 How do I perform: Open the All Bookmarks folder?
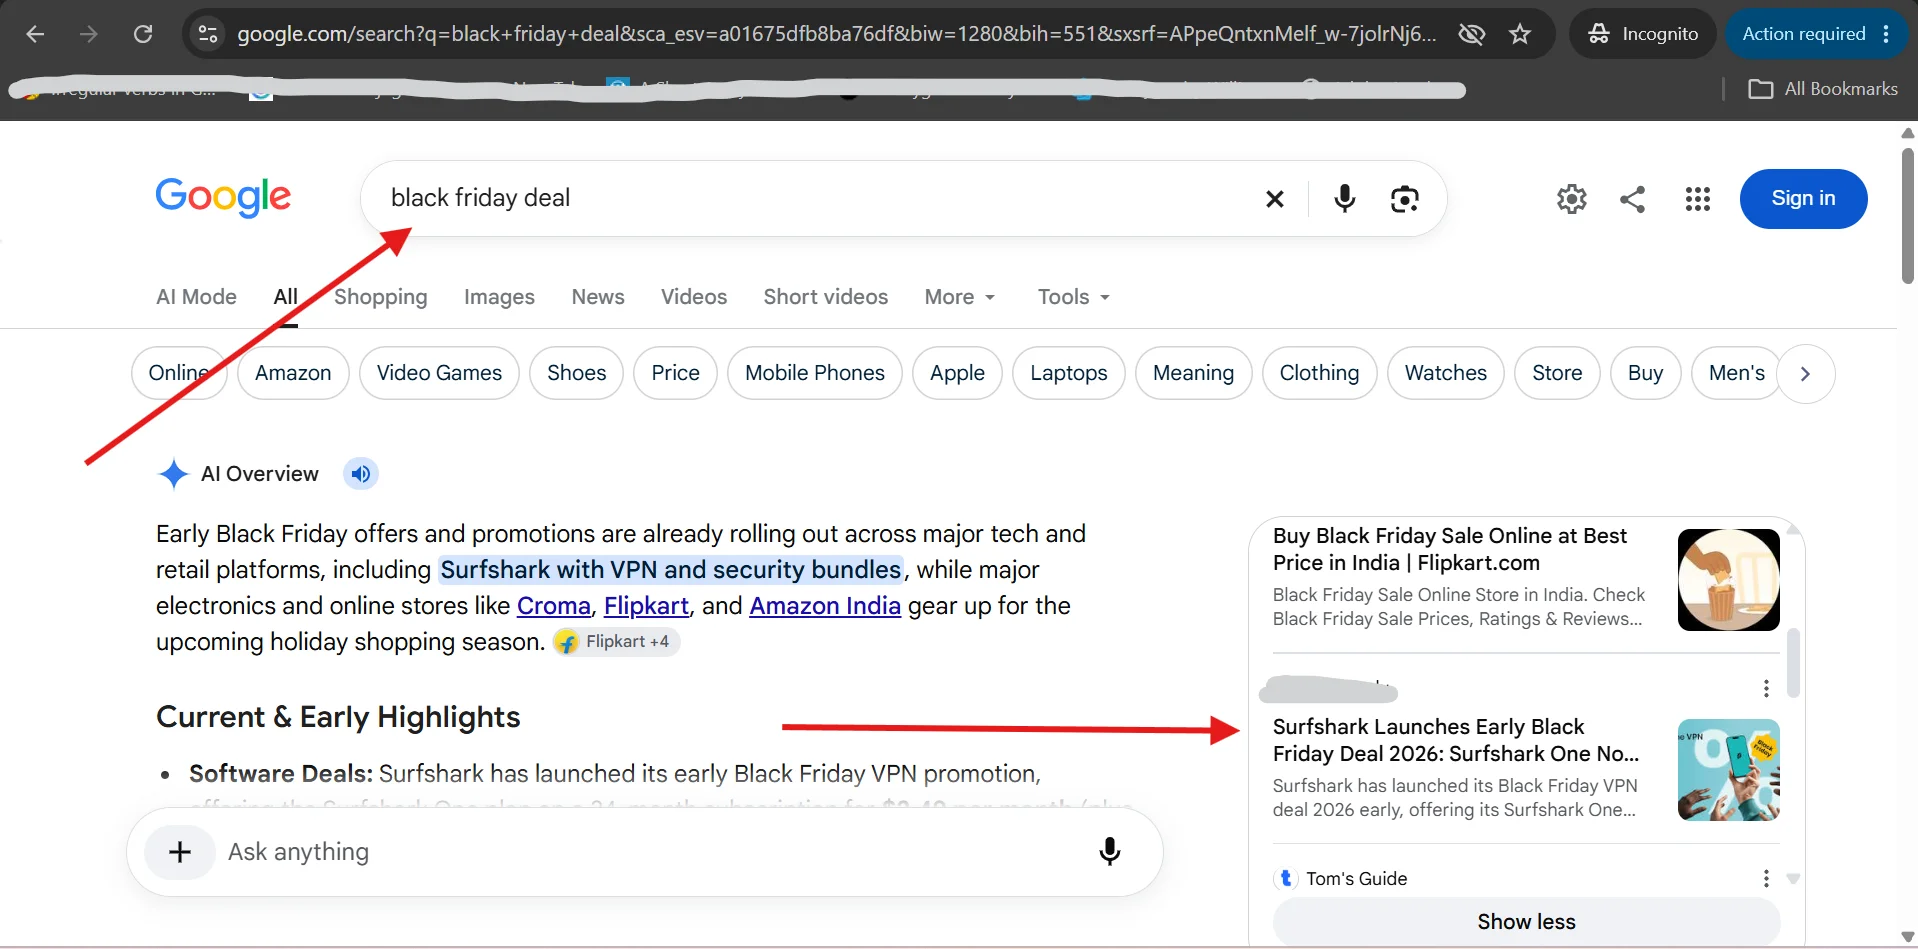click(1823, 89)
